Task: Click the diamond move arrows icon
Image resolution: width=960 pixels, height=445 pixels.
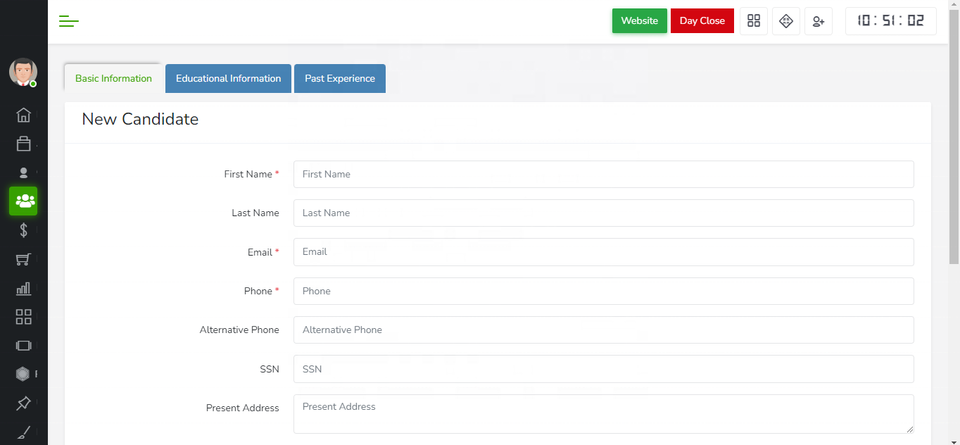Action: 786,21
